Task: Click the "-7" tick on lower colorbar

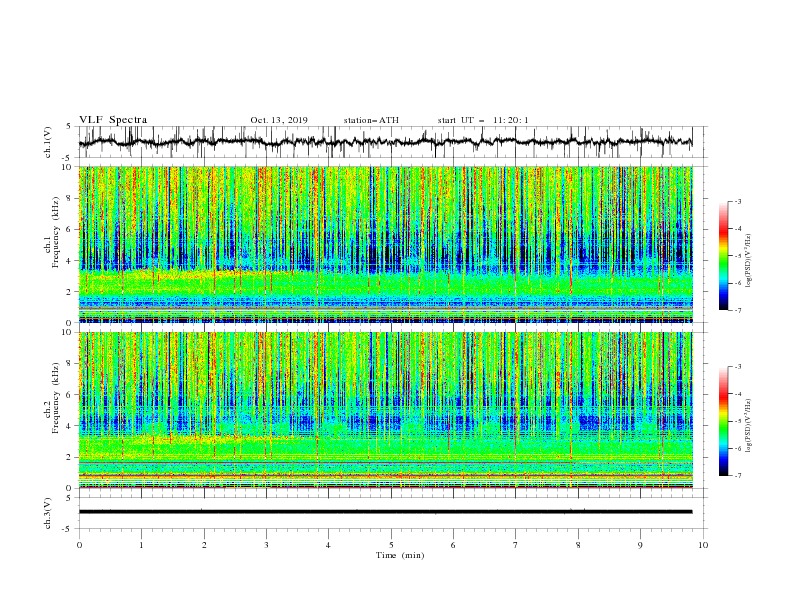Action: coord(738,476)
